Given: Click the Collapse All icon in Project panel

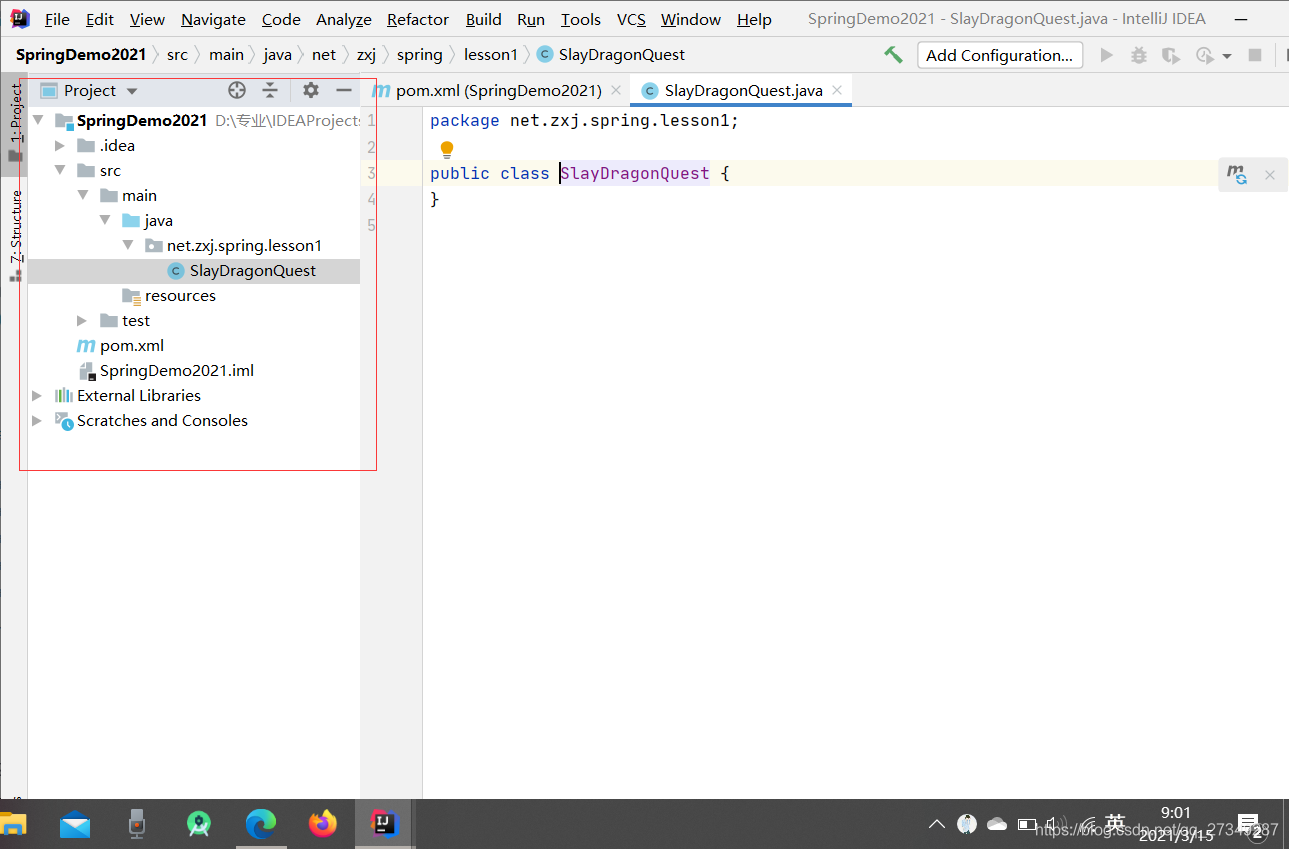Looking at the screenshot, I should pos(270,90).
